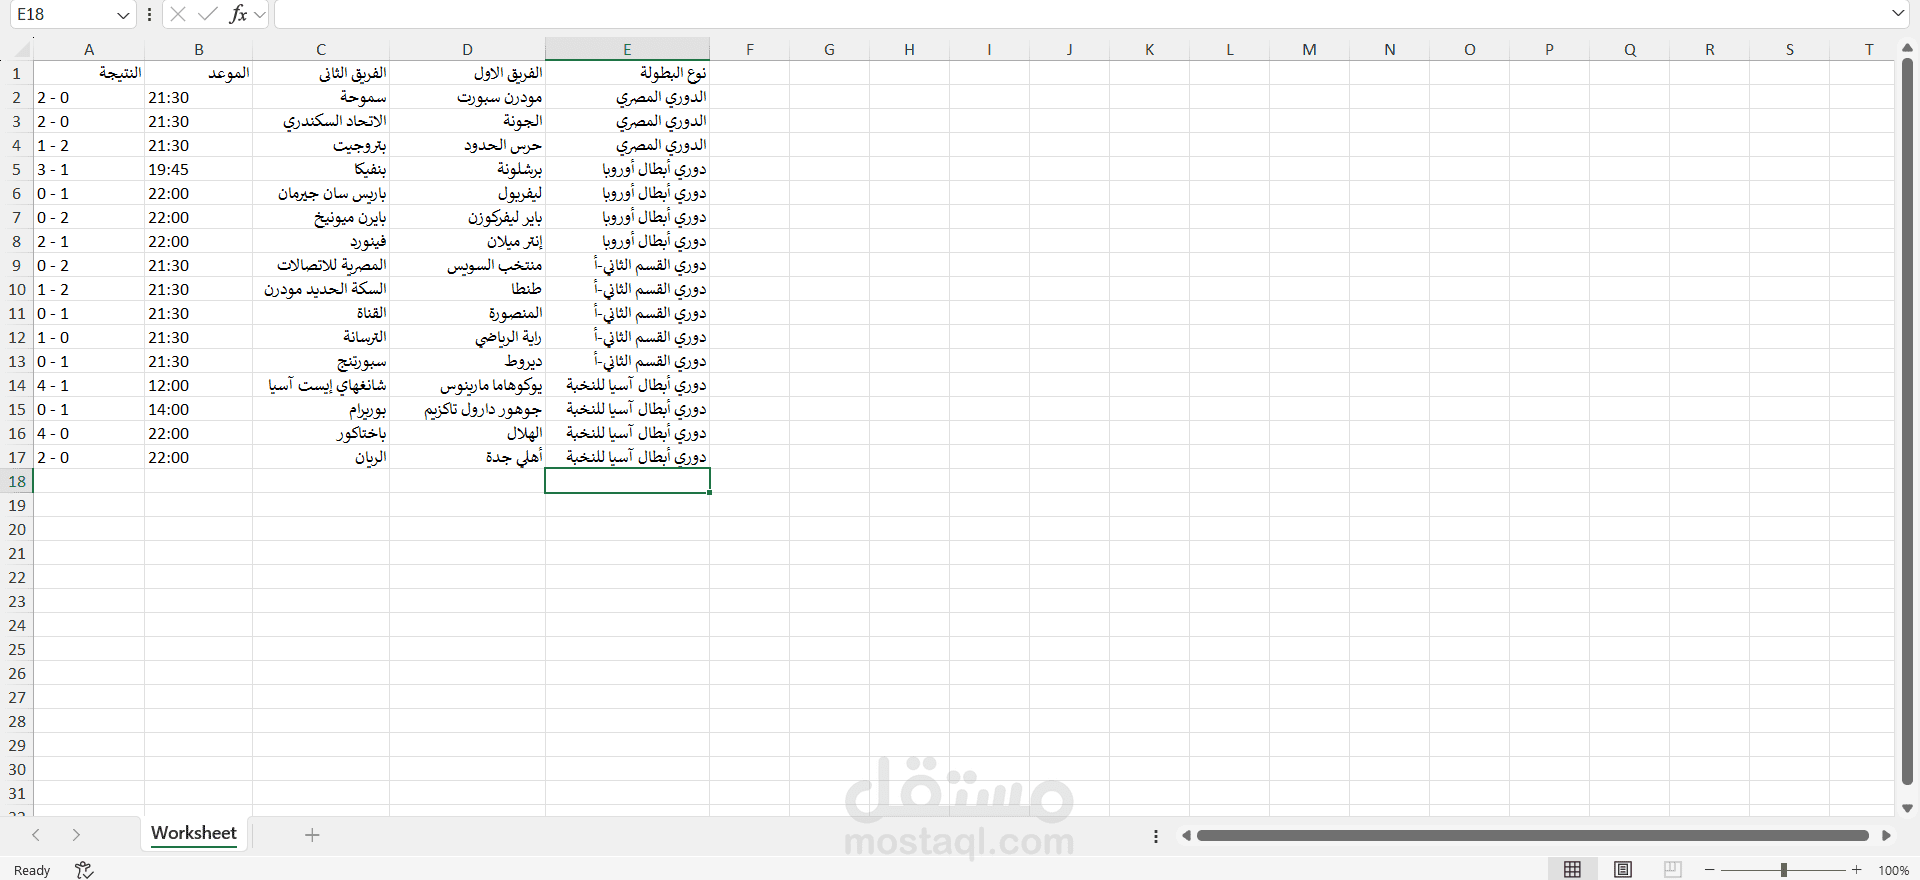The height and width of the screenshot is (880, 1920).
Task: Click the horizontal scrollbar thumb
Action: tap(1533, 836)
